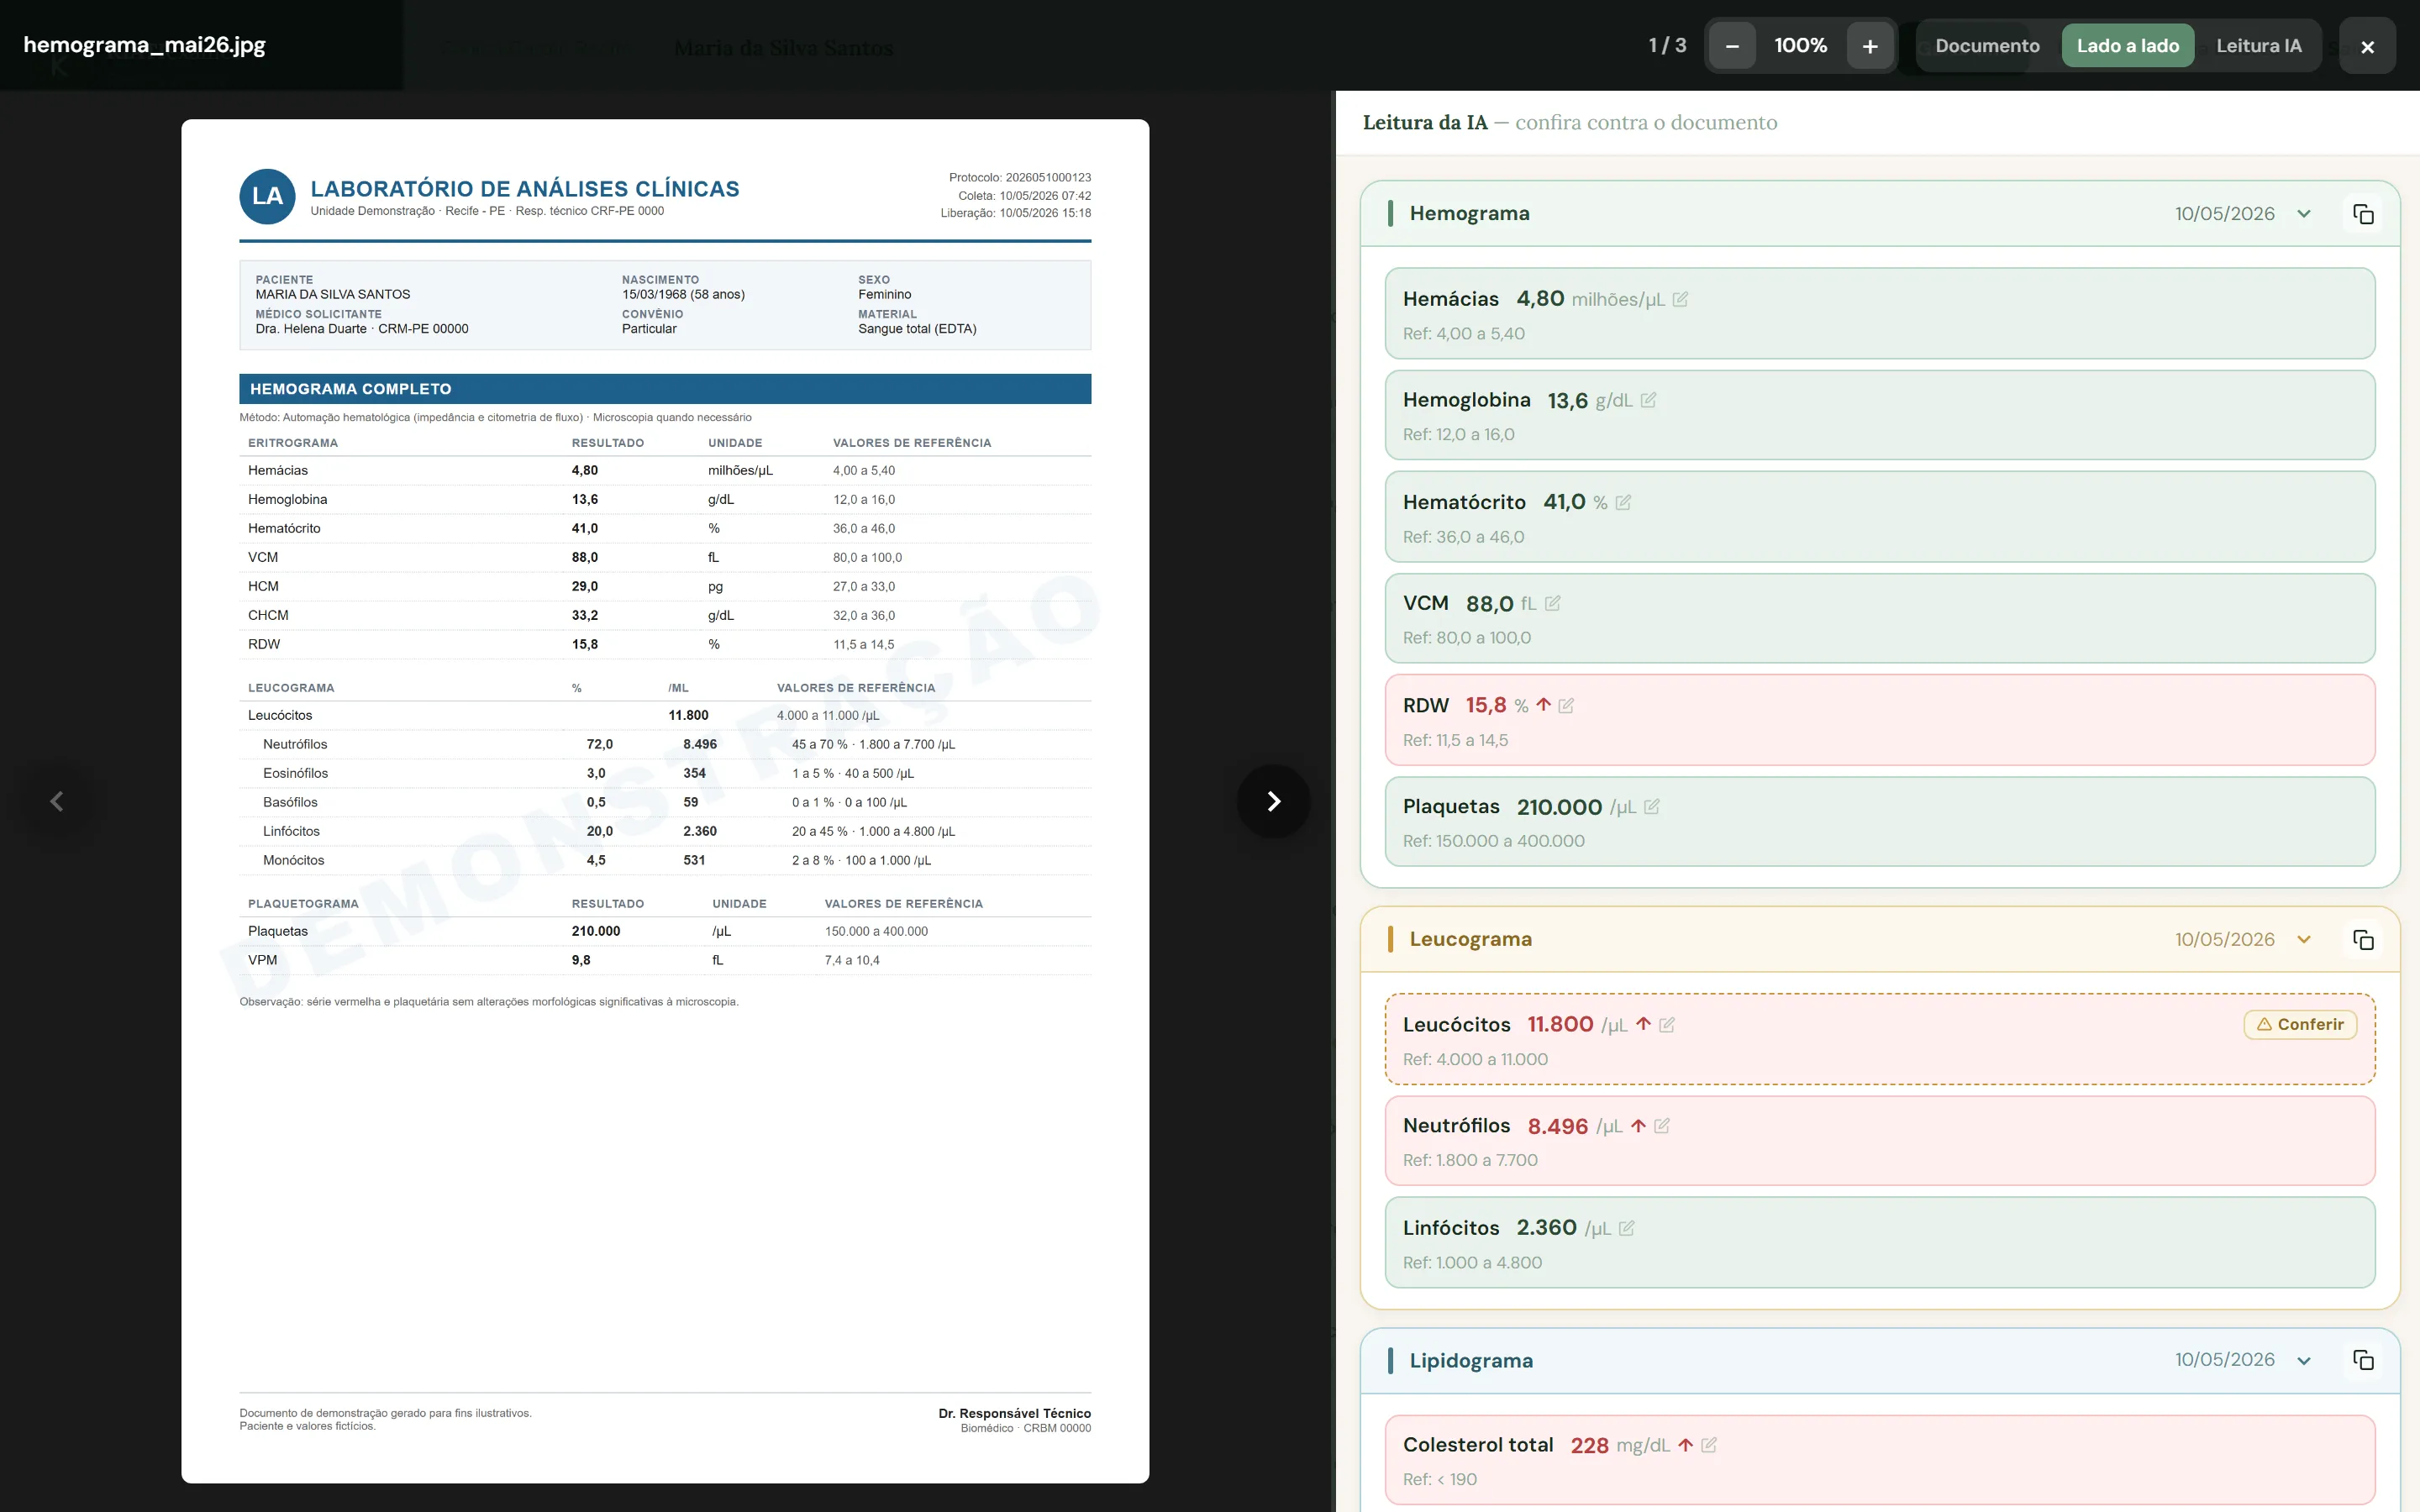The image size is (2420, 1512).
Task: Close the document viewer
Action: 2367,46
